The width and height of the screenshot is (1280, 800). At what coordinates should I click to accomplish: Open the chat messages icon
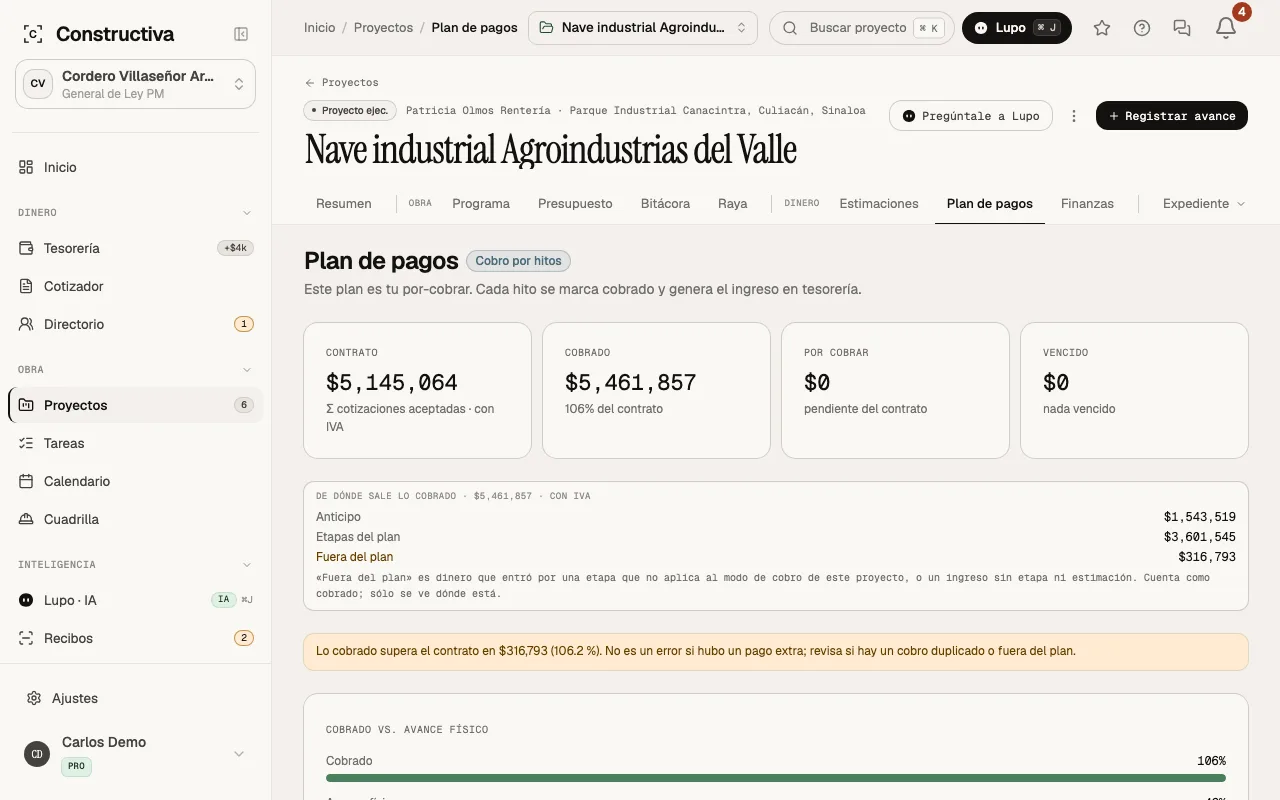pos(1182,28)
